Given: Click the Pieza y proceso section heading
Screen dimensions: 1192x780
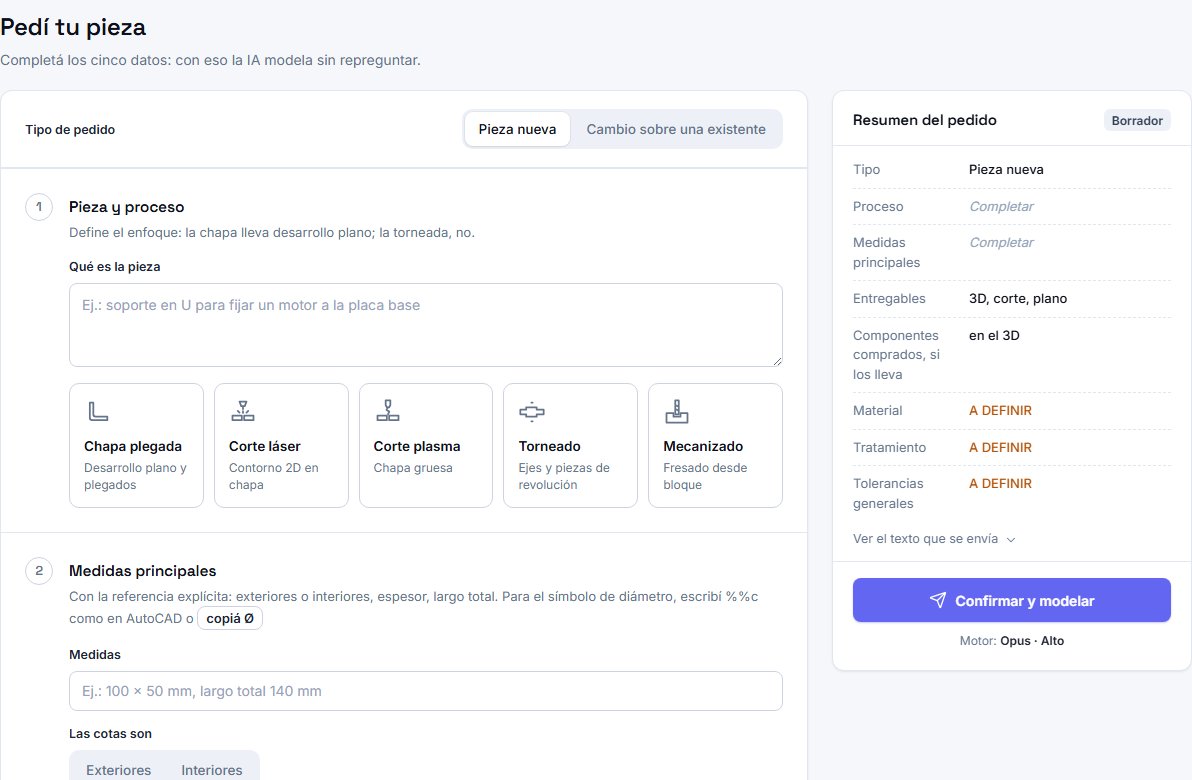Looking at the screenshot, I should tap(126, 207).
